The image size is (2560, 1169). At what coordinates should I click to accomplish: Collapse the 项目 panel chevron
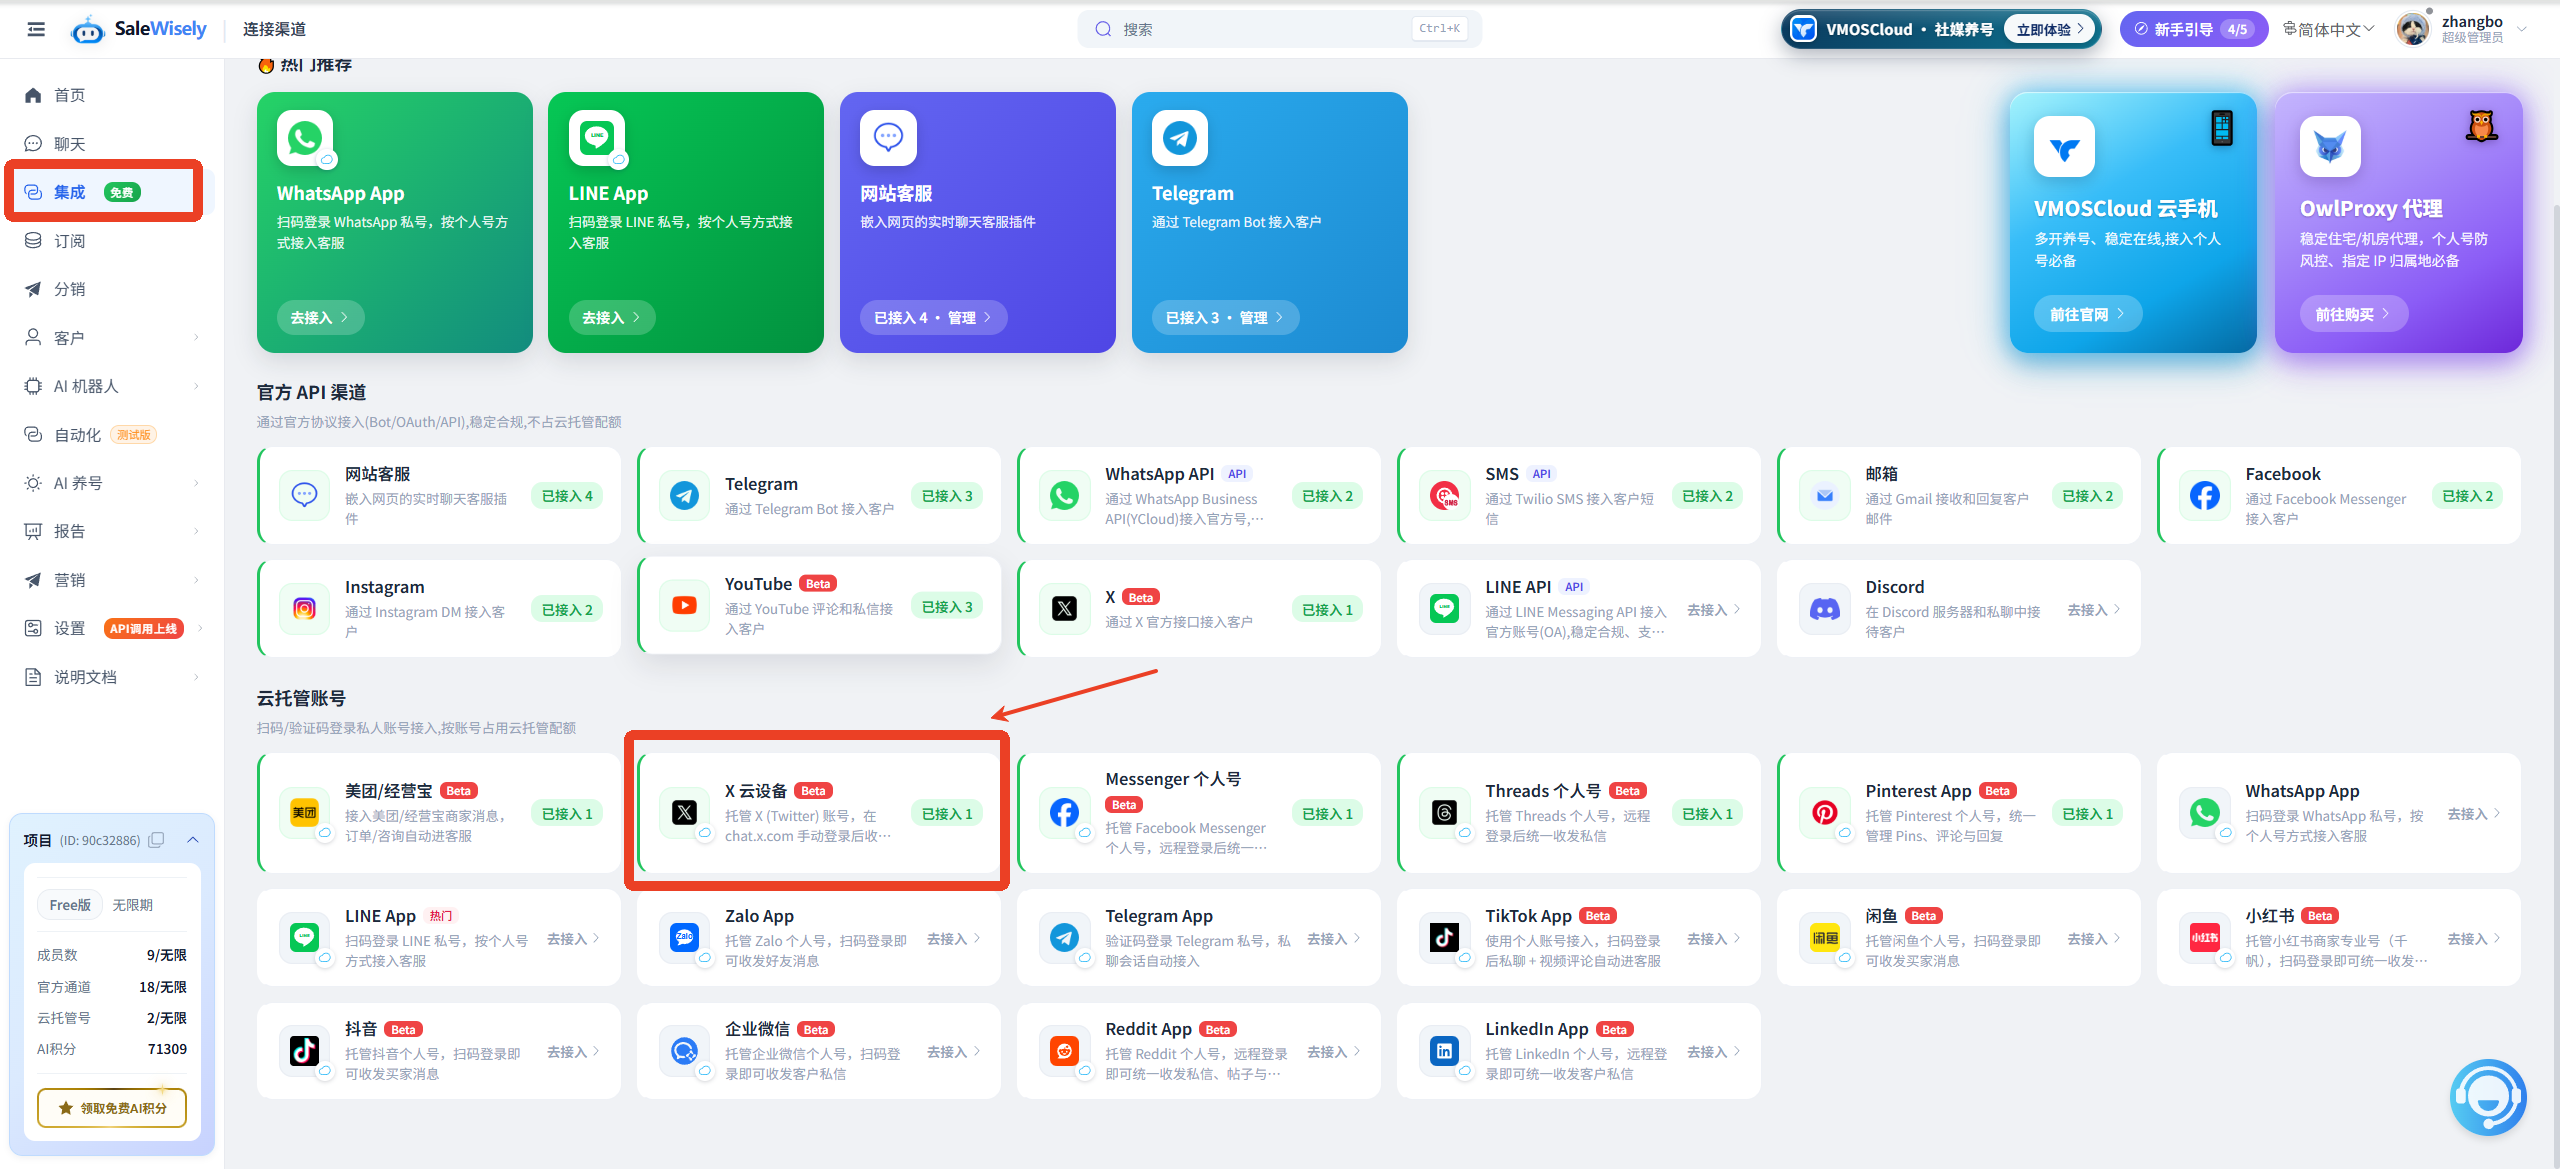coord(193,840)
